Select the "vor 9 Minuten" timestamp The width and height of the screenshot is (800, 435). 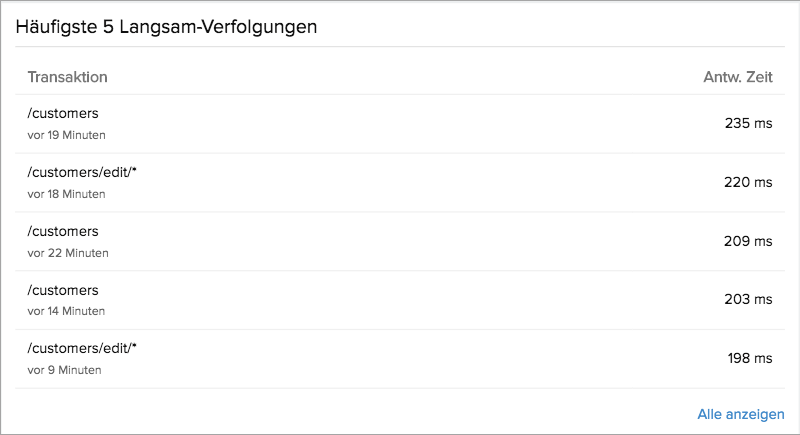[65, 370]
